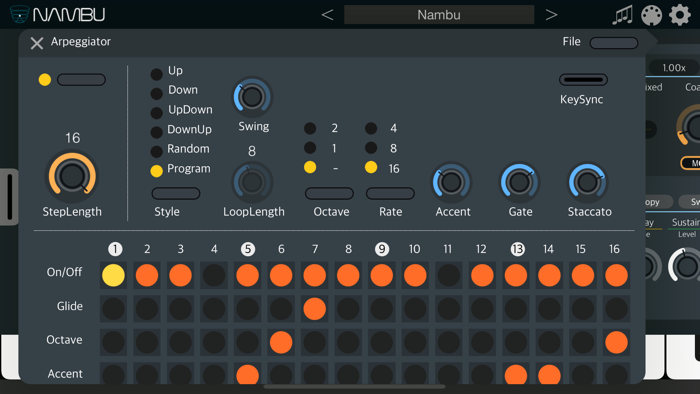Disable Octave on step 16
Image resolution: width=700 pixels, height=394 pixels.
pos(617,342)
